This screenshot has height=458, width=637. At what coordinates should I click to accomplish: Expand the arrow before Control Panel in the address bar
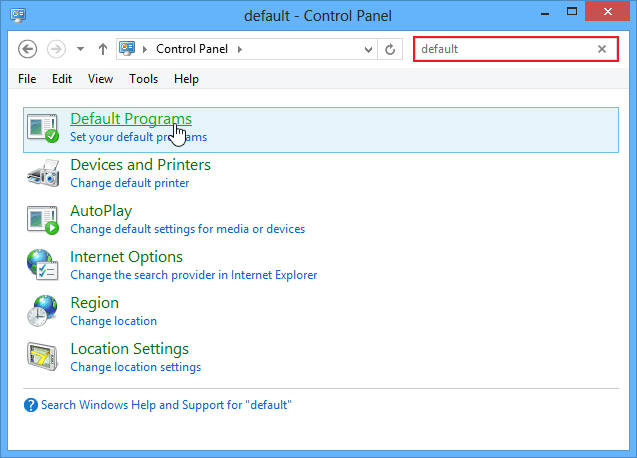pyautogui.click(x=145, y=50)
